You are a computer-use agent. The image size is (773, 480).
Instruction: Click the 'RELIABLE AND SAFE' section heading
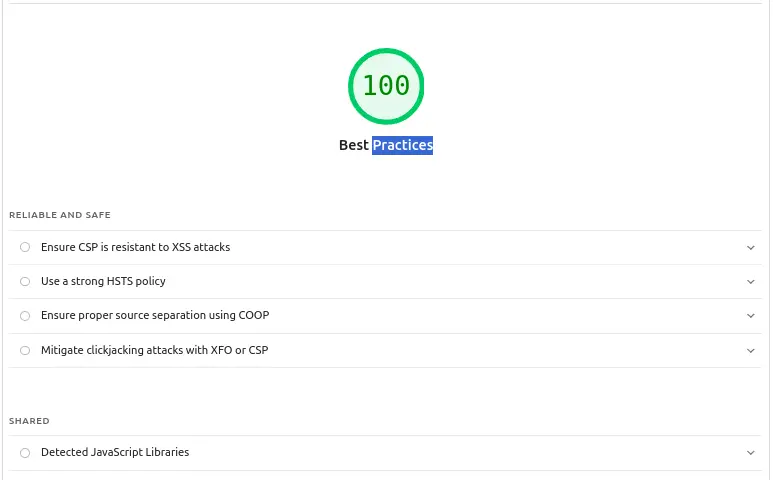[60, 215]
